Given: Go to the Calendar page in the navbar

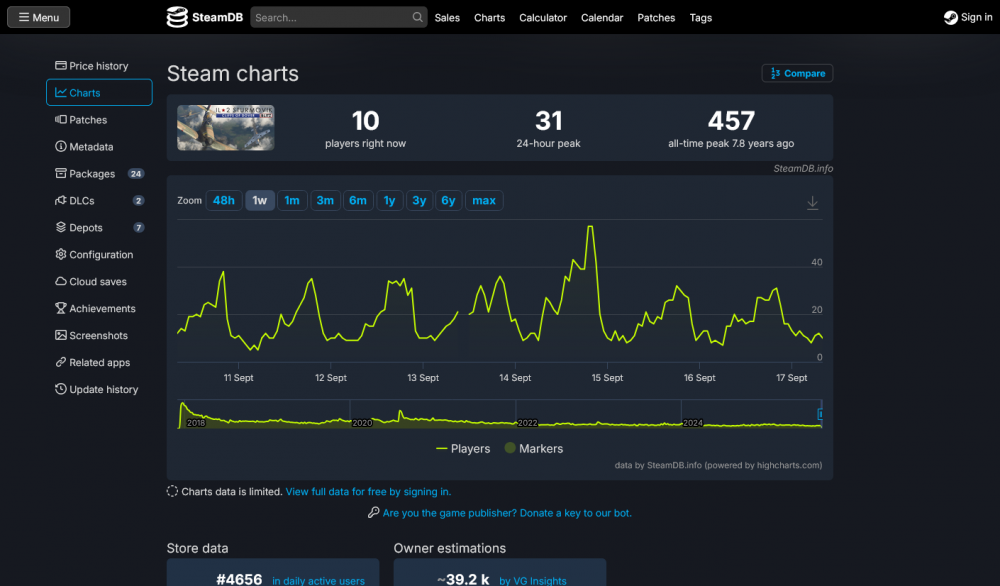Looking at the screenshot, I should [602, 17].
